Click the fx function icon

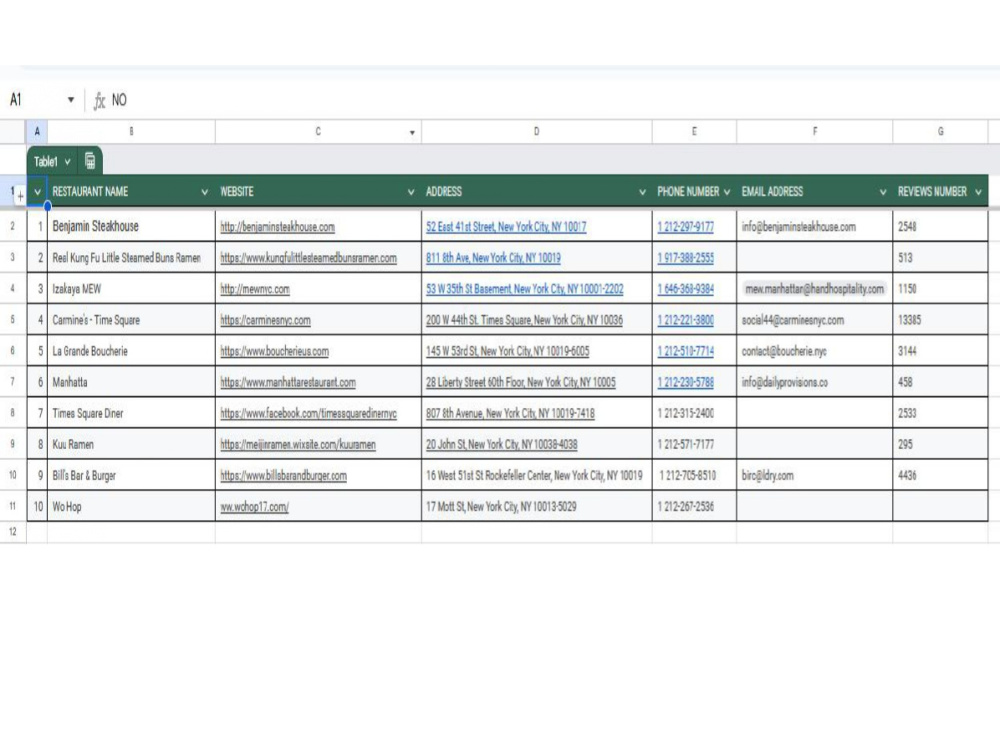99,101
